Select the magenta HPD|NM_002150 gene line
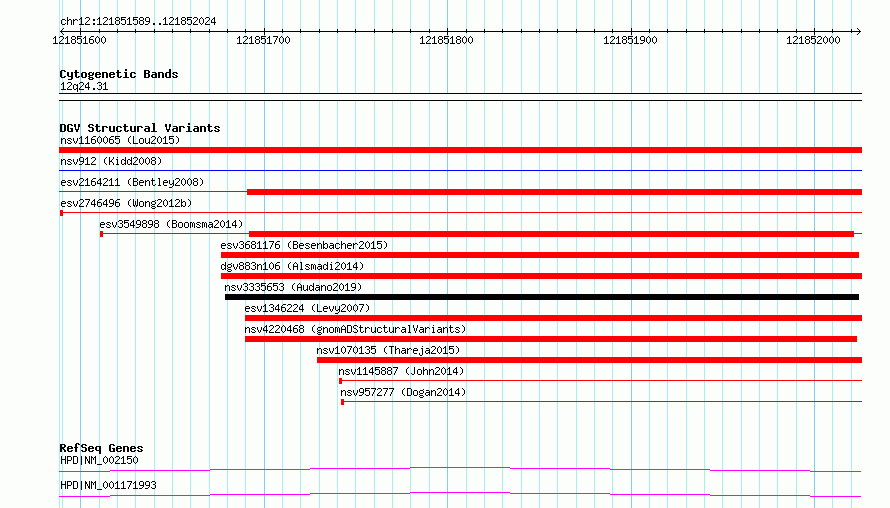 (x=460, y=469)
